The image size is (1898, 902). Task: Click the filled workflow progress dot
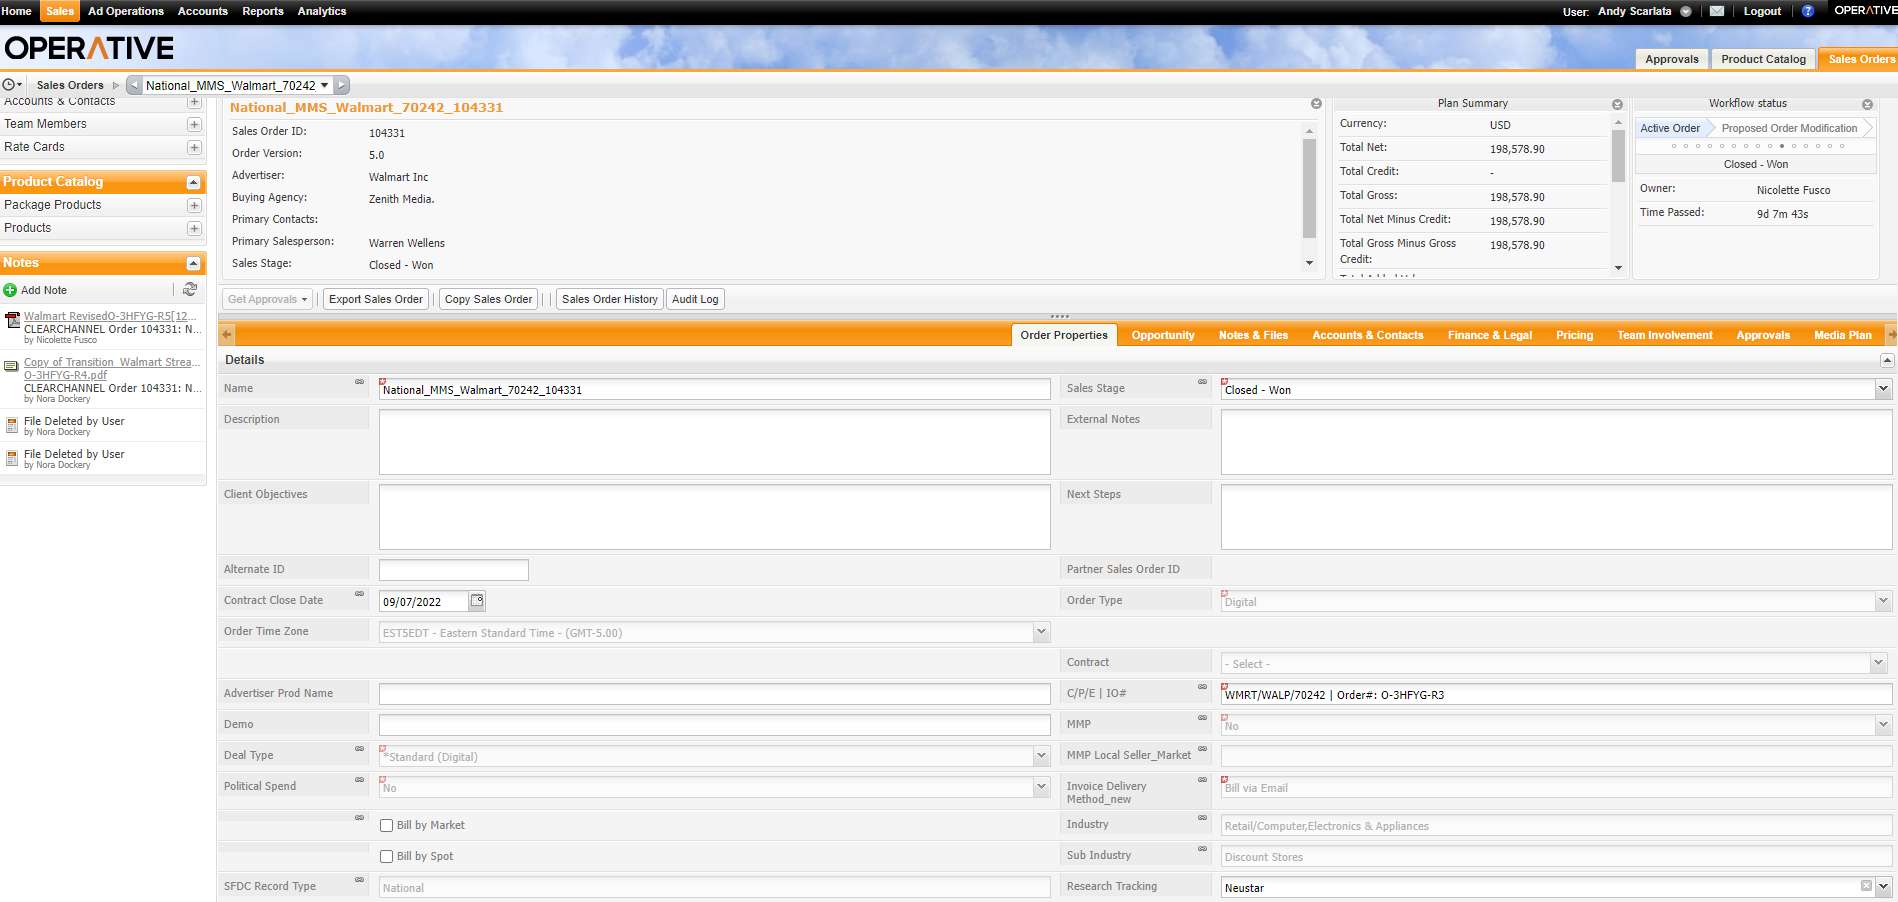point(1782,146)
